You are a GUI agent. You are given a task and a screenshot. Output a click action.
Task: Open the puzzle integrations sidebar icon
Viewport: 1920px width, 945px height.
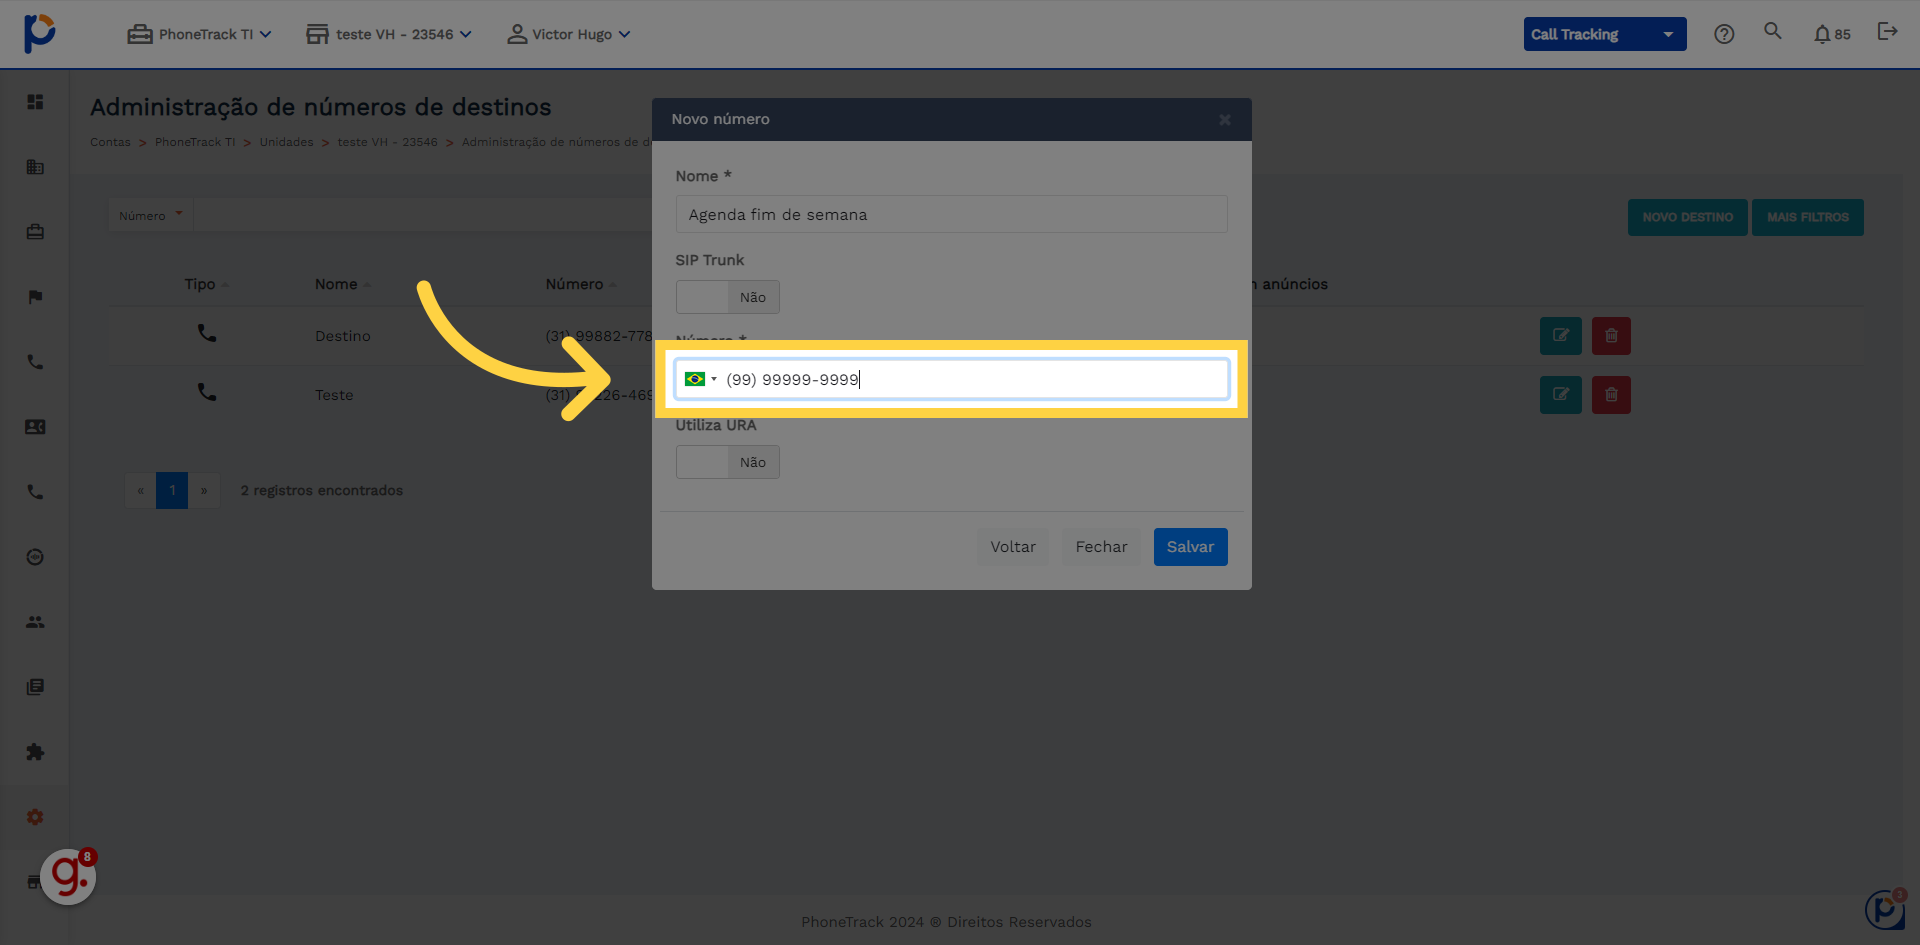point(35,752)
